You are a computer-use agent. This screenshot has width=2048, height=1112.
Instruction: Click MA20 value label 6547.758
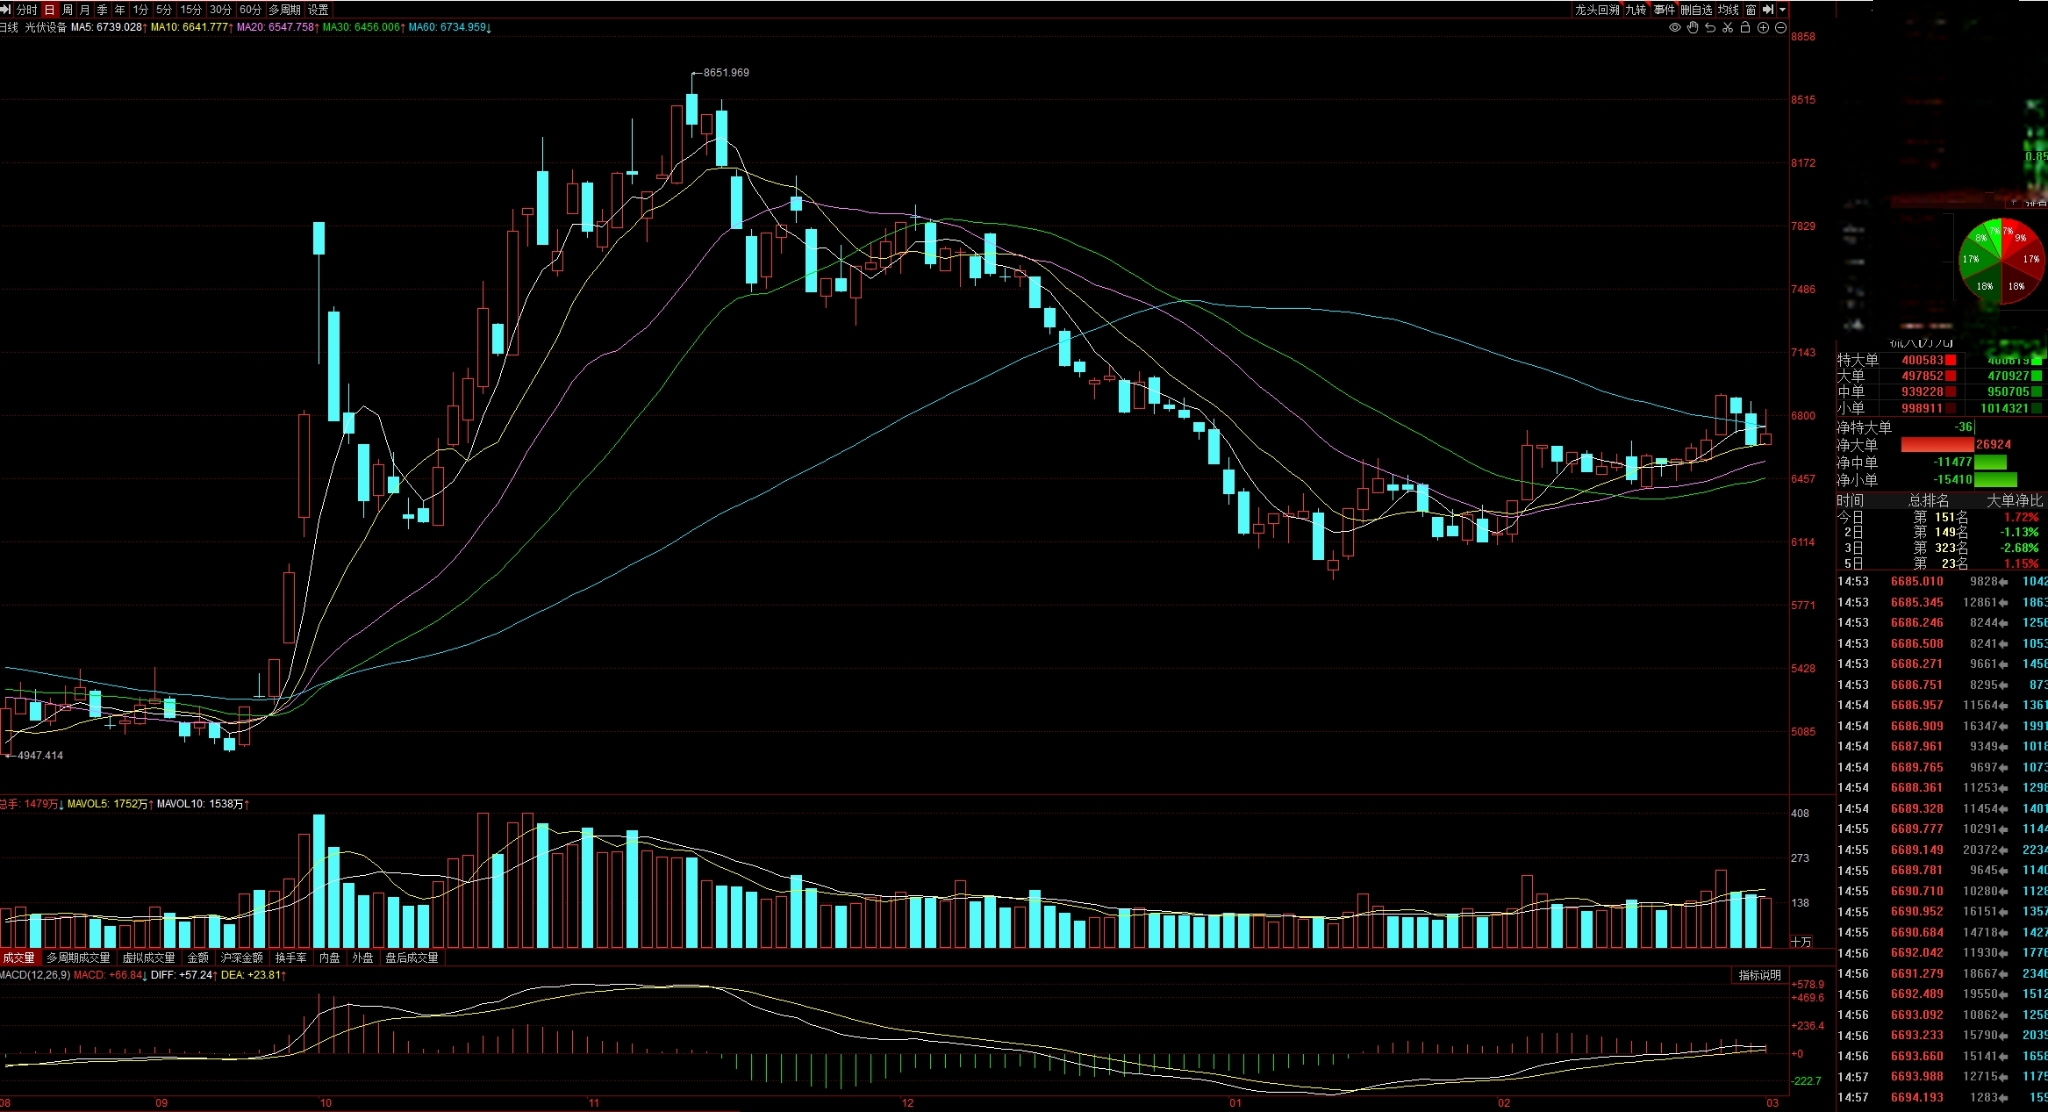[277, 28]
